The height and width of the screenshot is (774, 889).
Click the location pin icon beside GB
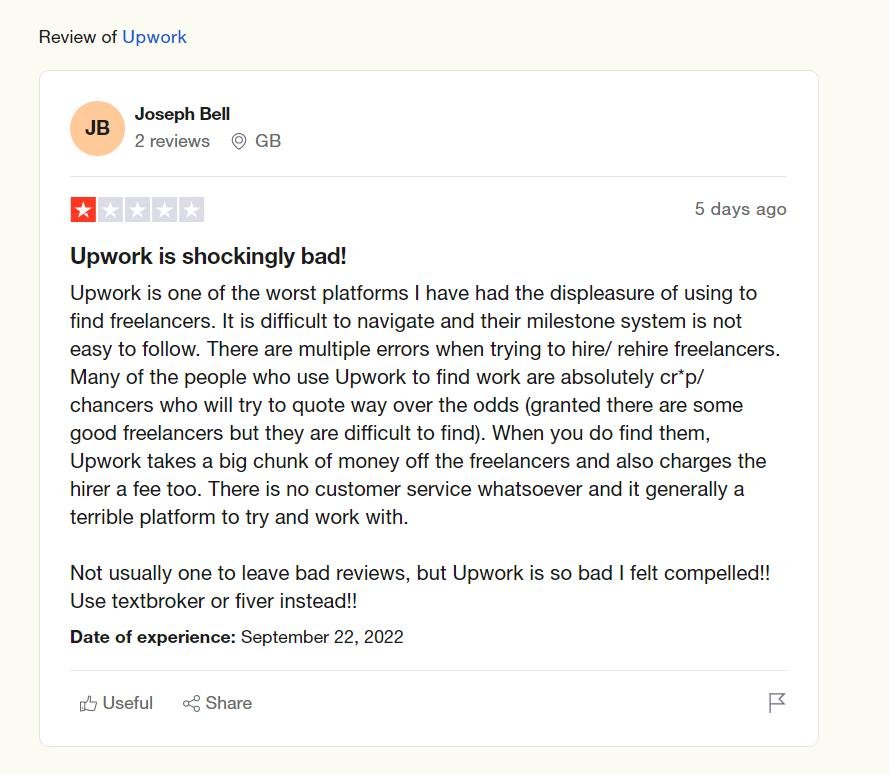click(x=239, y=141)
